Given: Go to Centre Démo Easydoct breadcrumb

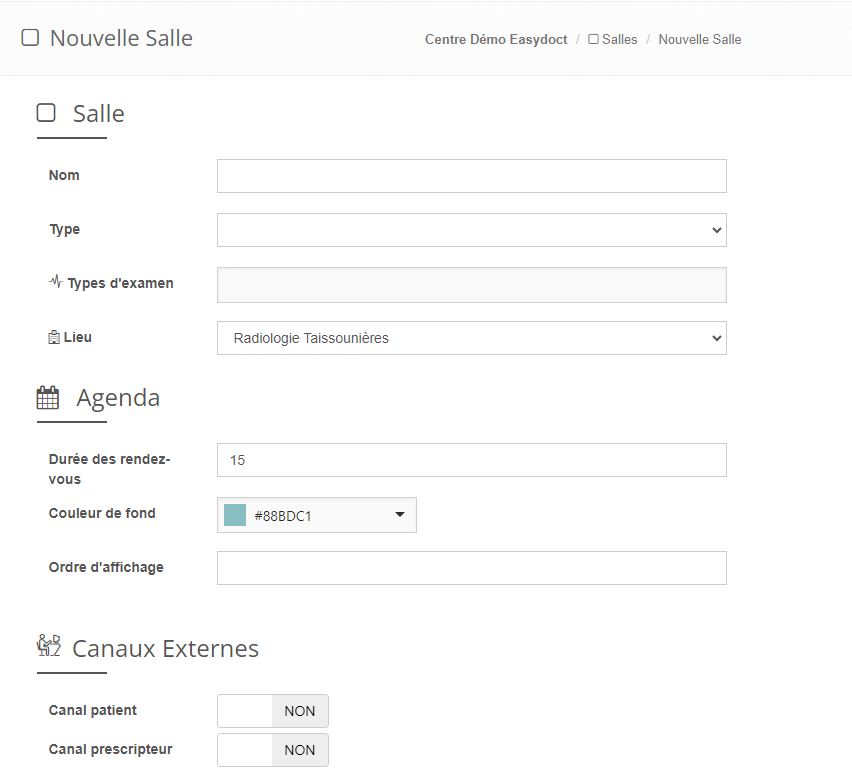Looking at the screenshot, I should pyautogui.click(x=496, y=40).
